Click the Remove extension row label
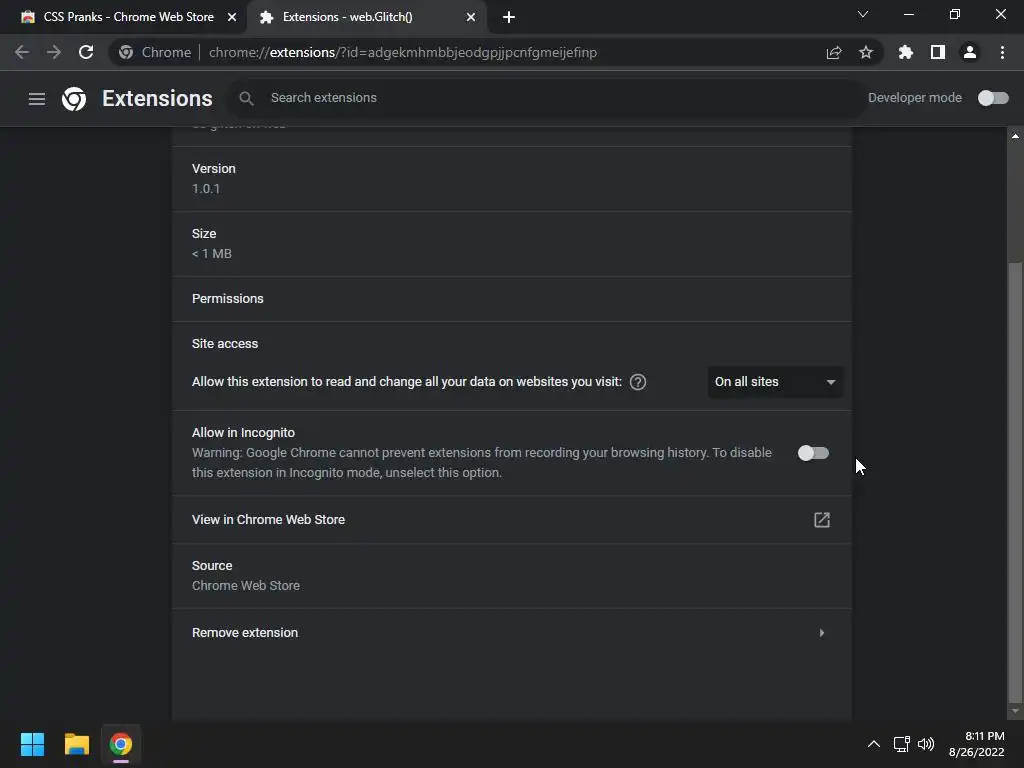 pyautogui.click(x=245, y=633)
